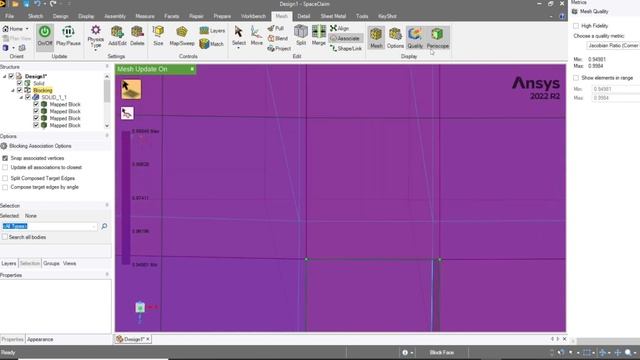The image size is (640, 360).
Task: Switch to the Design ribbon tab
Action: [x=60, y=16]
